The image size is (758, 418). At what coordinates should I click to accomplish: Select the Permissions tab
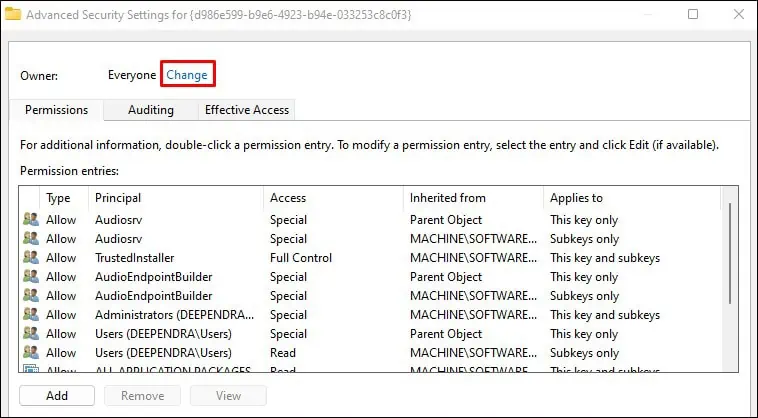[x=57, y=110]
